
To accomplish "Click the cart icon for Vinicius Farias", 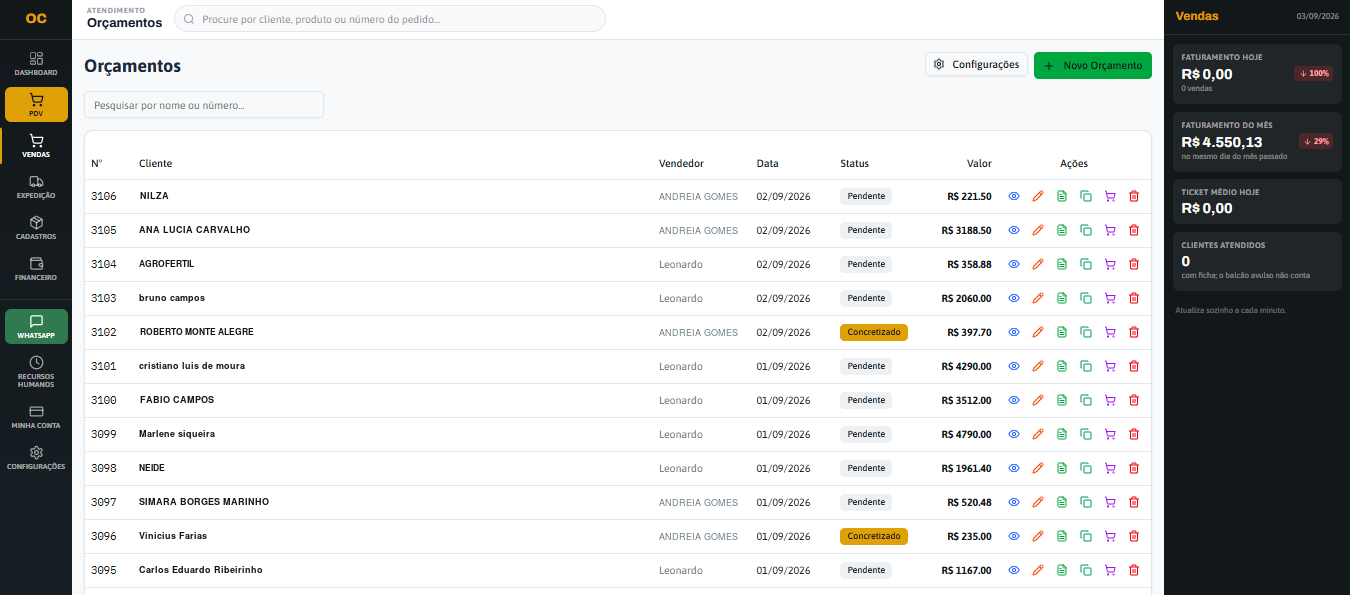I will tap(1110, 536).
